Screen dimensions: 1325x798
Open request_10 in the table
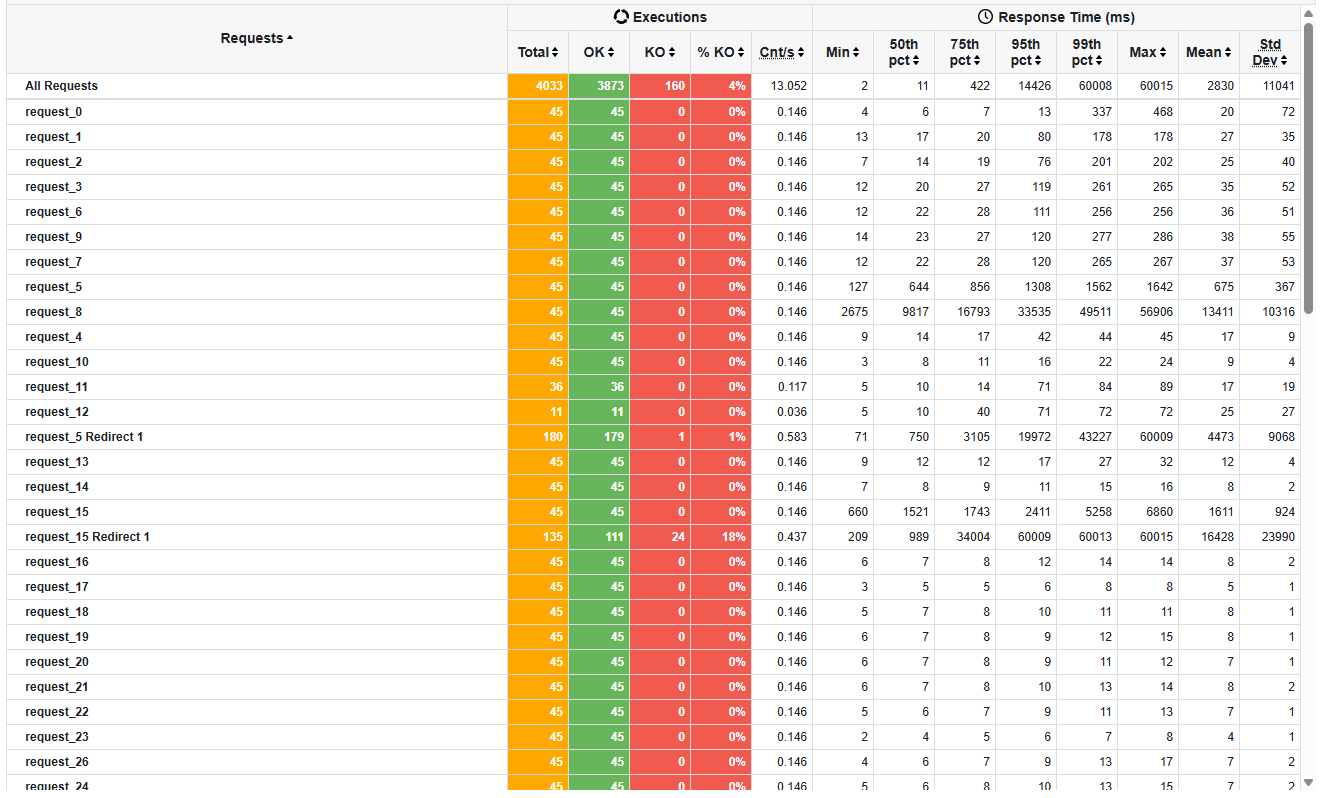pyautogui.click(x=57, y=362)
